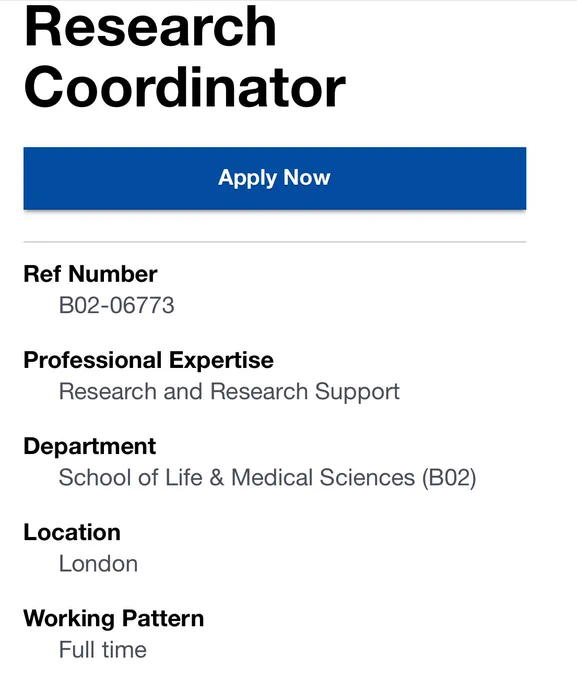Click the (B02) department code text

coord(449,478)
